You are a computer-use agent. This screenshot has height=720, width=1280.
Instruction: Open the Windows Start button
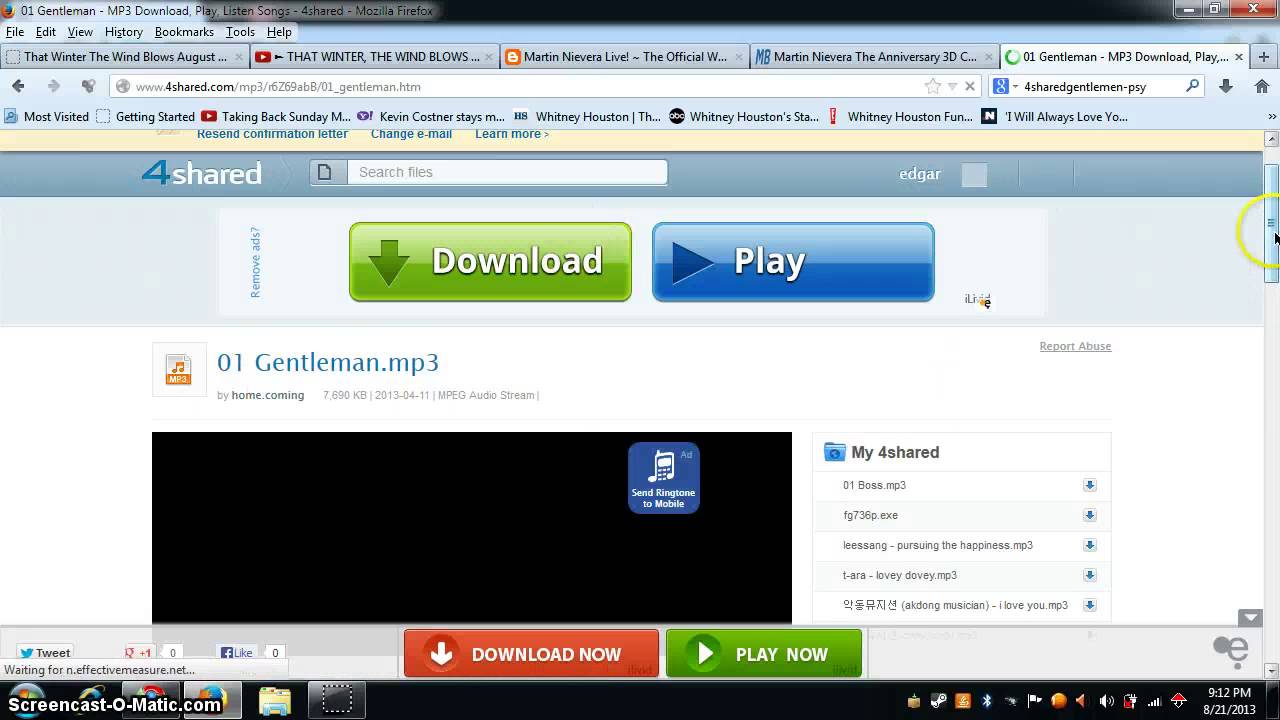click(26, 700)
